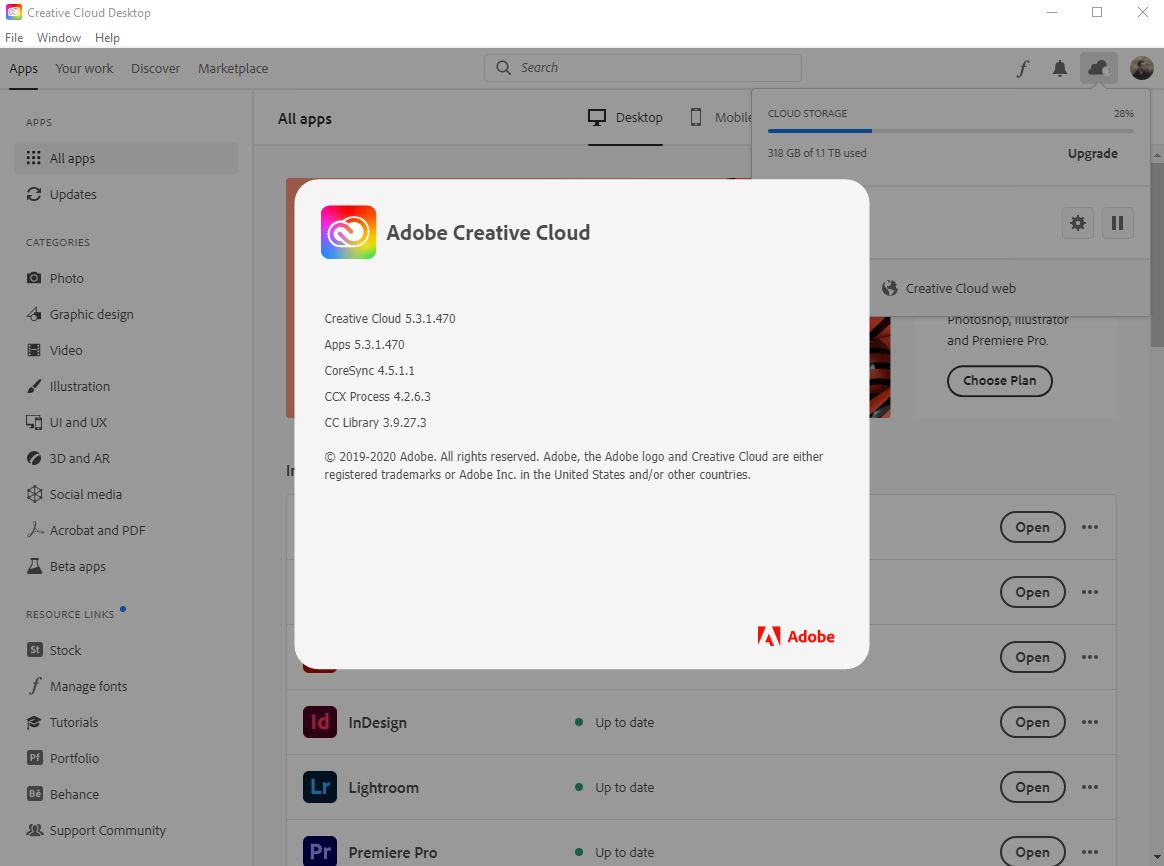1164x866 pixels.
Task: Click inside the Search field
Action: 642,67
